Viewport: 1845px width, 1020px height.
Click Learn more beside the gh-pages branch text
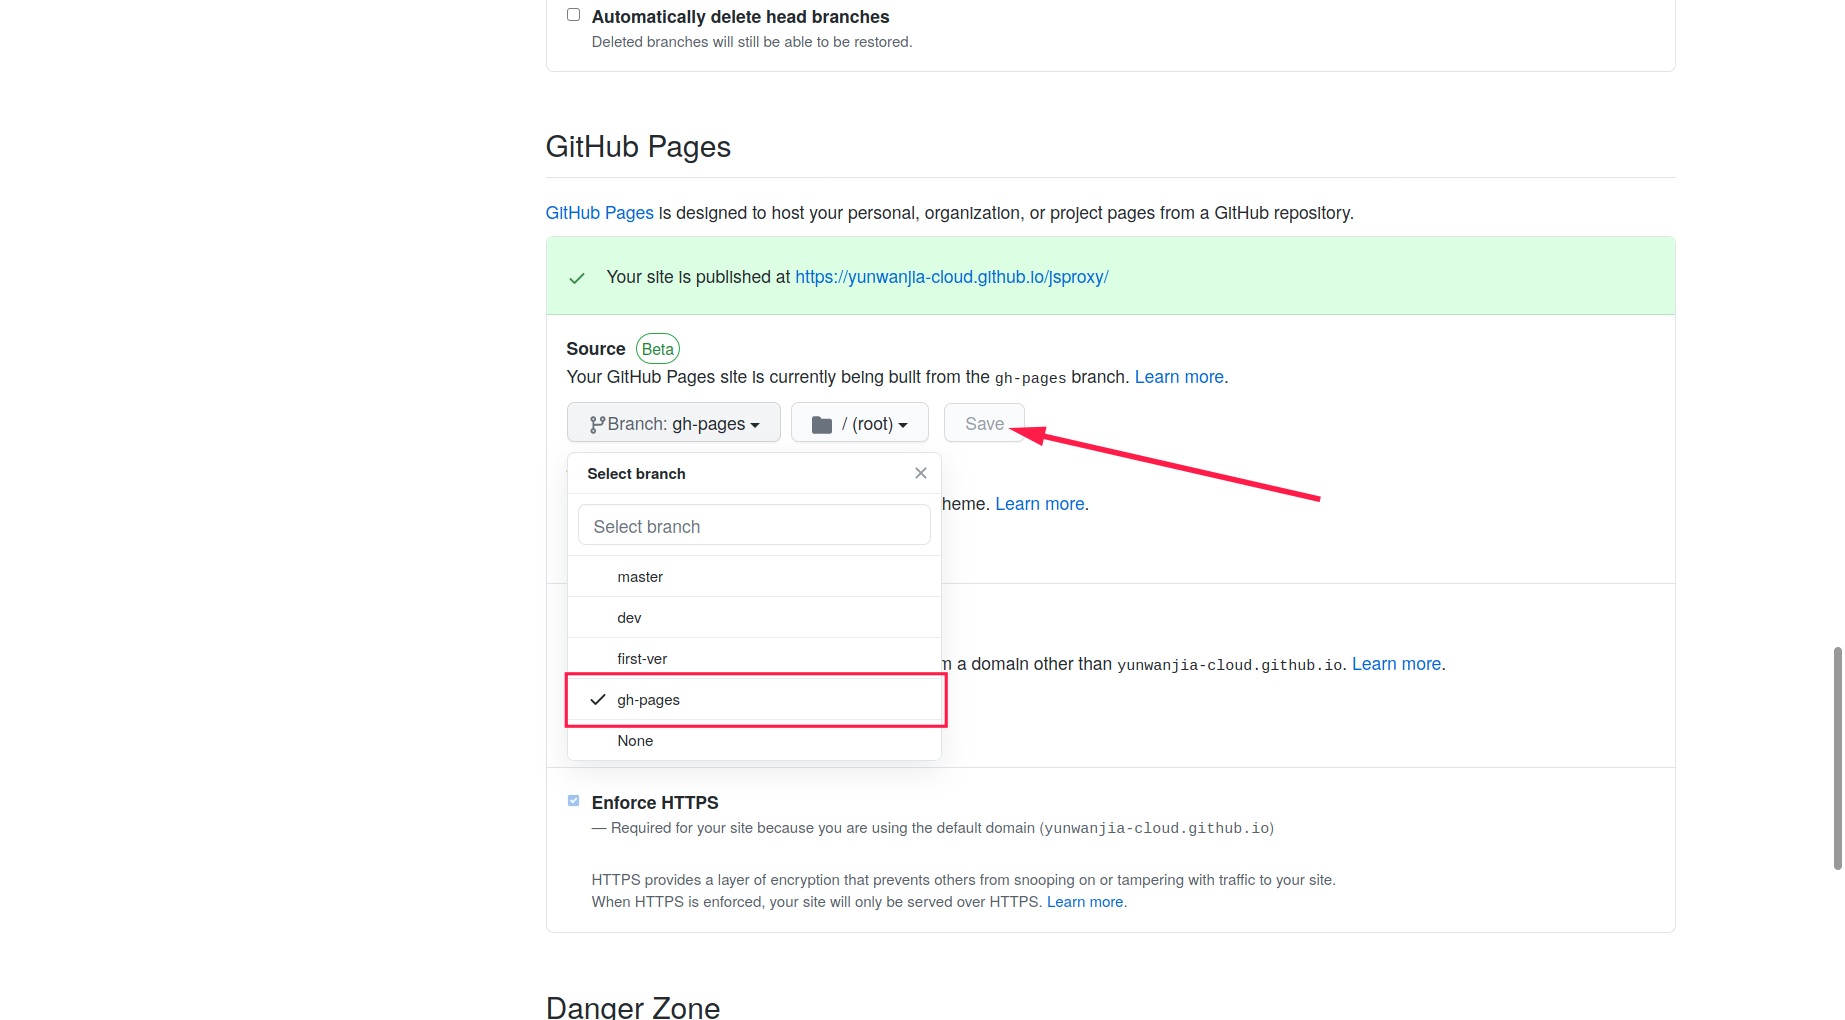pyautogui.click(x=1179, y=376)
